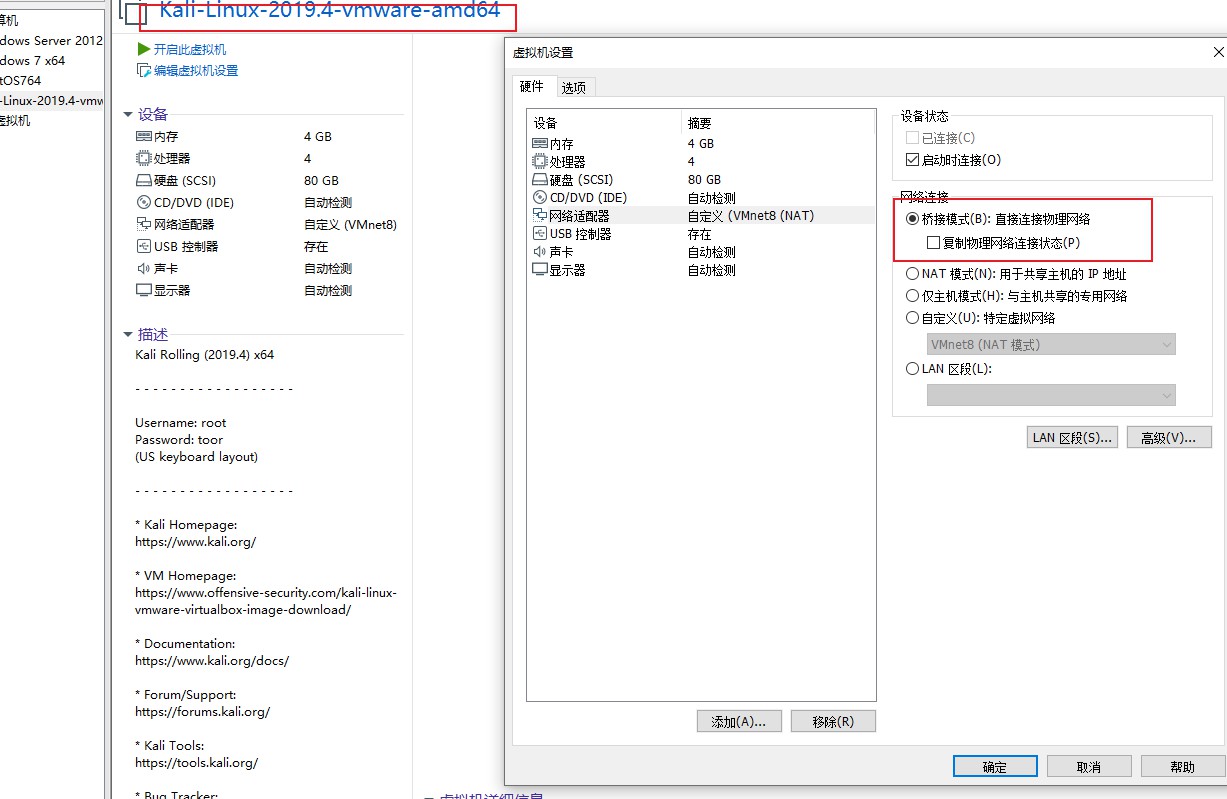Image resolution: width=1227 pixels, height=799 pixels.
Task: Collapse the 设备 section
Action: tap(128, 115)
